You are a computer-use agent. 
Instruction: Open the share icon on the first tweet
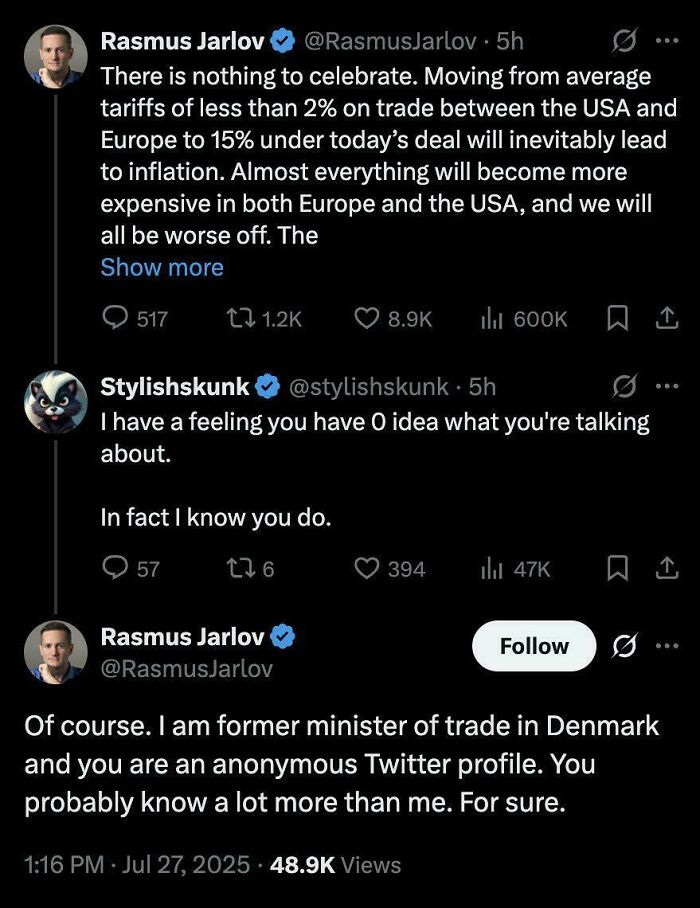click(668, 318)
